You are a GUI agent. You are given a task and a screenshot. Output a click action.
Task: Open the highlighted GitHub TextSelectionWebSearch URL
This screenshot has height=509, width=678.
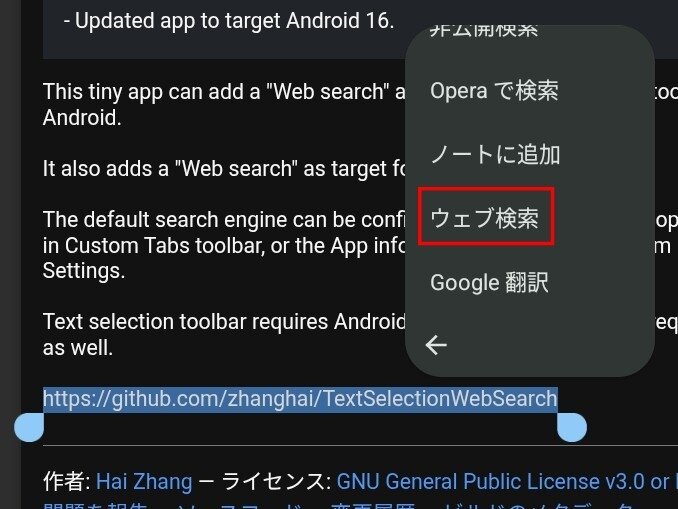pos(300,399)
